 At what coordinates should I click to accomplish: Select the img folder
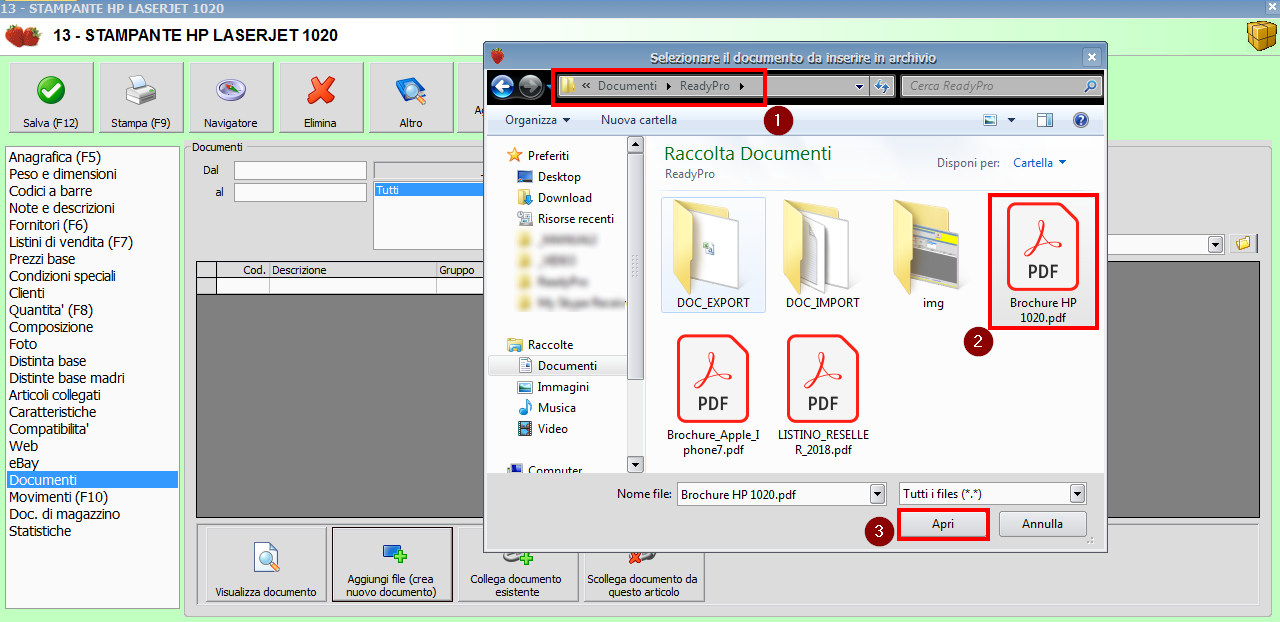[x=933, y=255]
